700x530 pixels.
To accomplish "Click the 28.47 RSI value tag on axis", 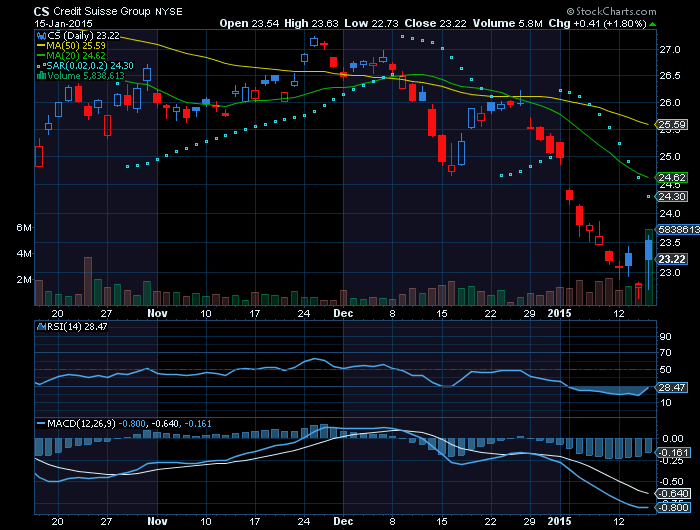I will point(672,387).
